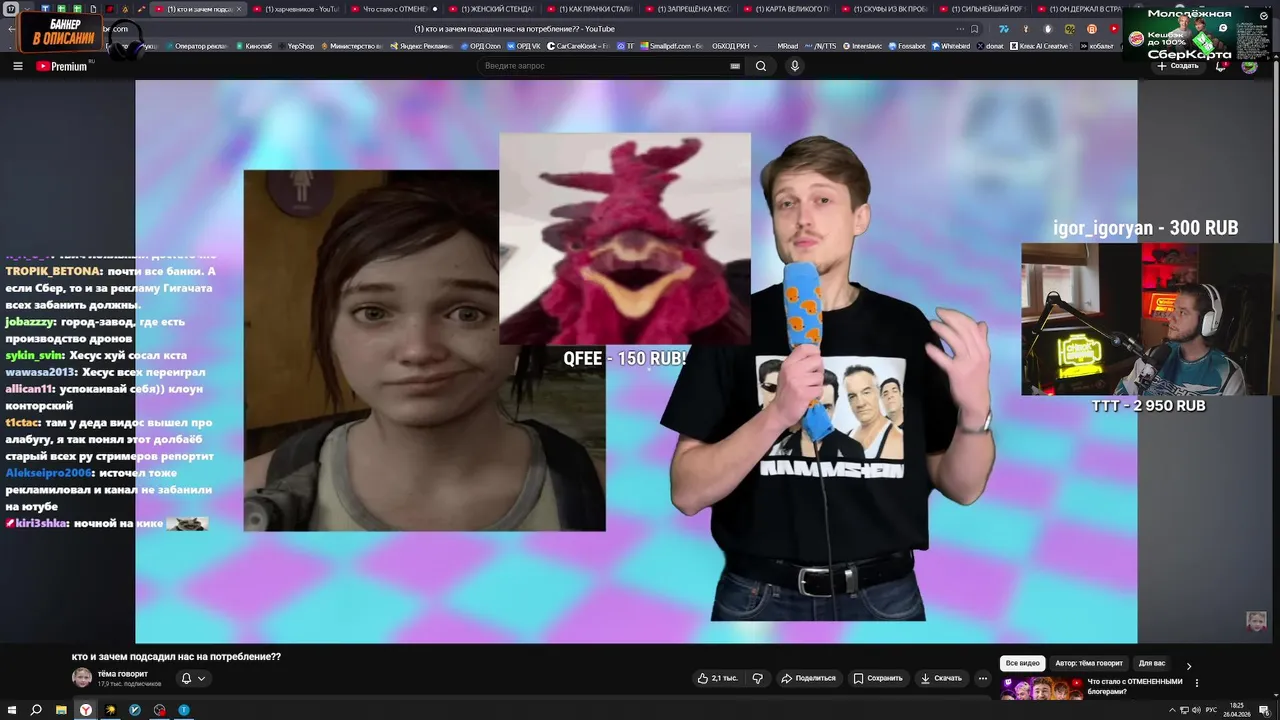Open the ОРД Ozon bookmark
This screenshot has width=1280, height=720.
pos(480,46)
